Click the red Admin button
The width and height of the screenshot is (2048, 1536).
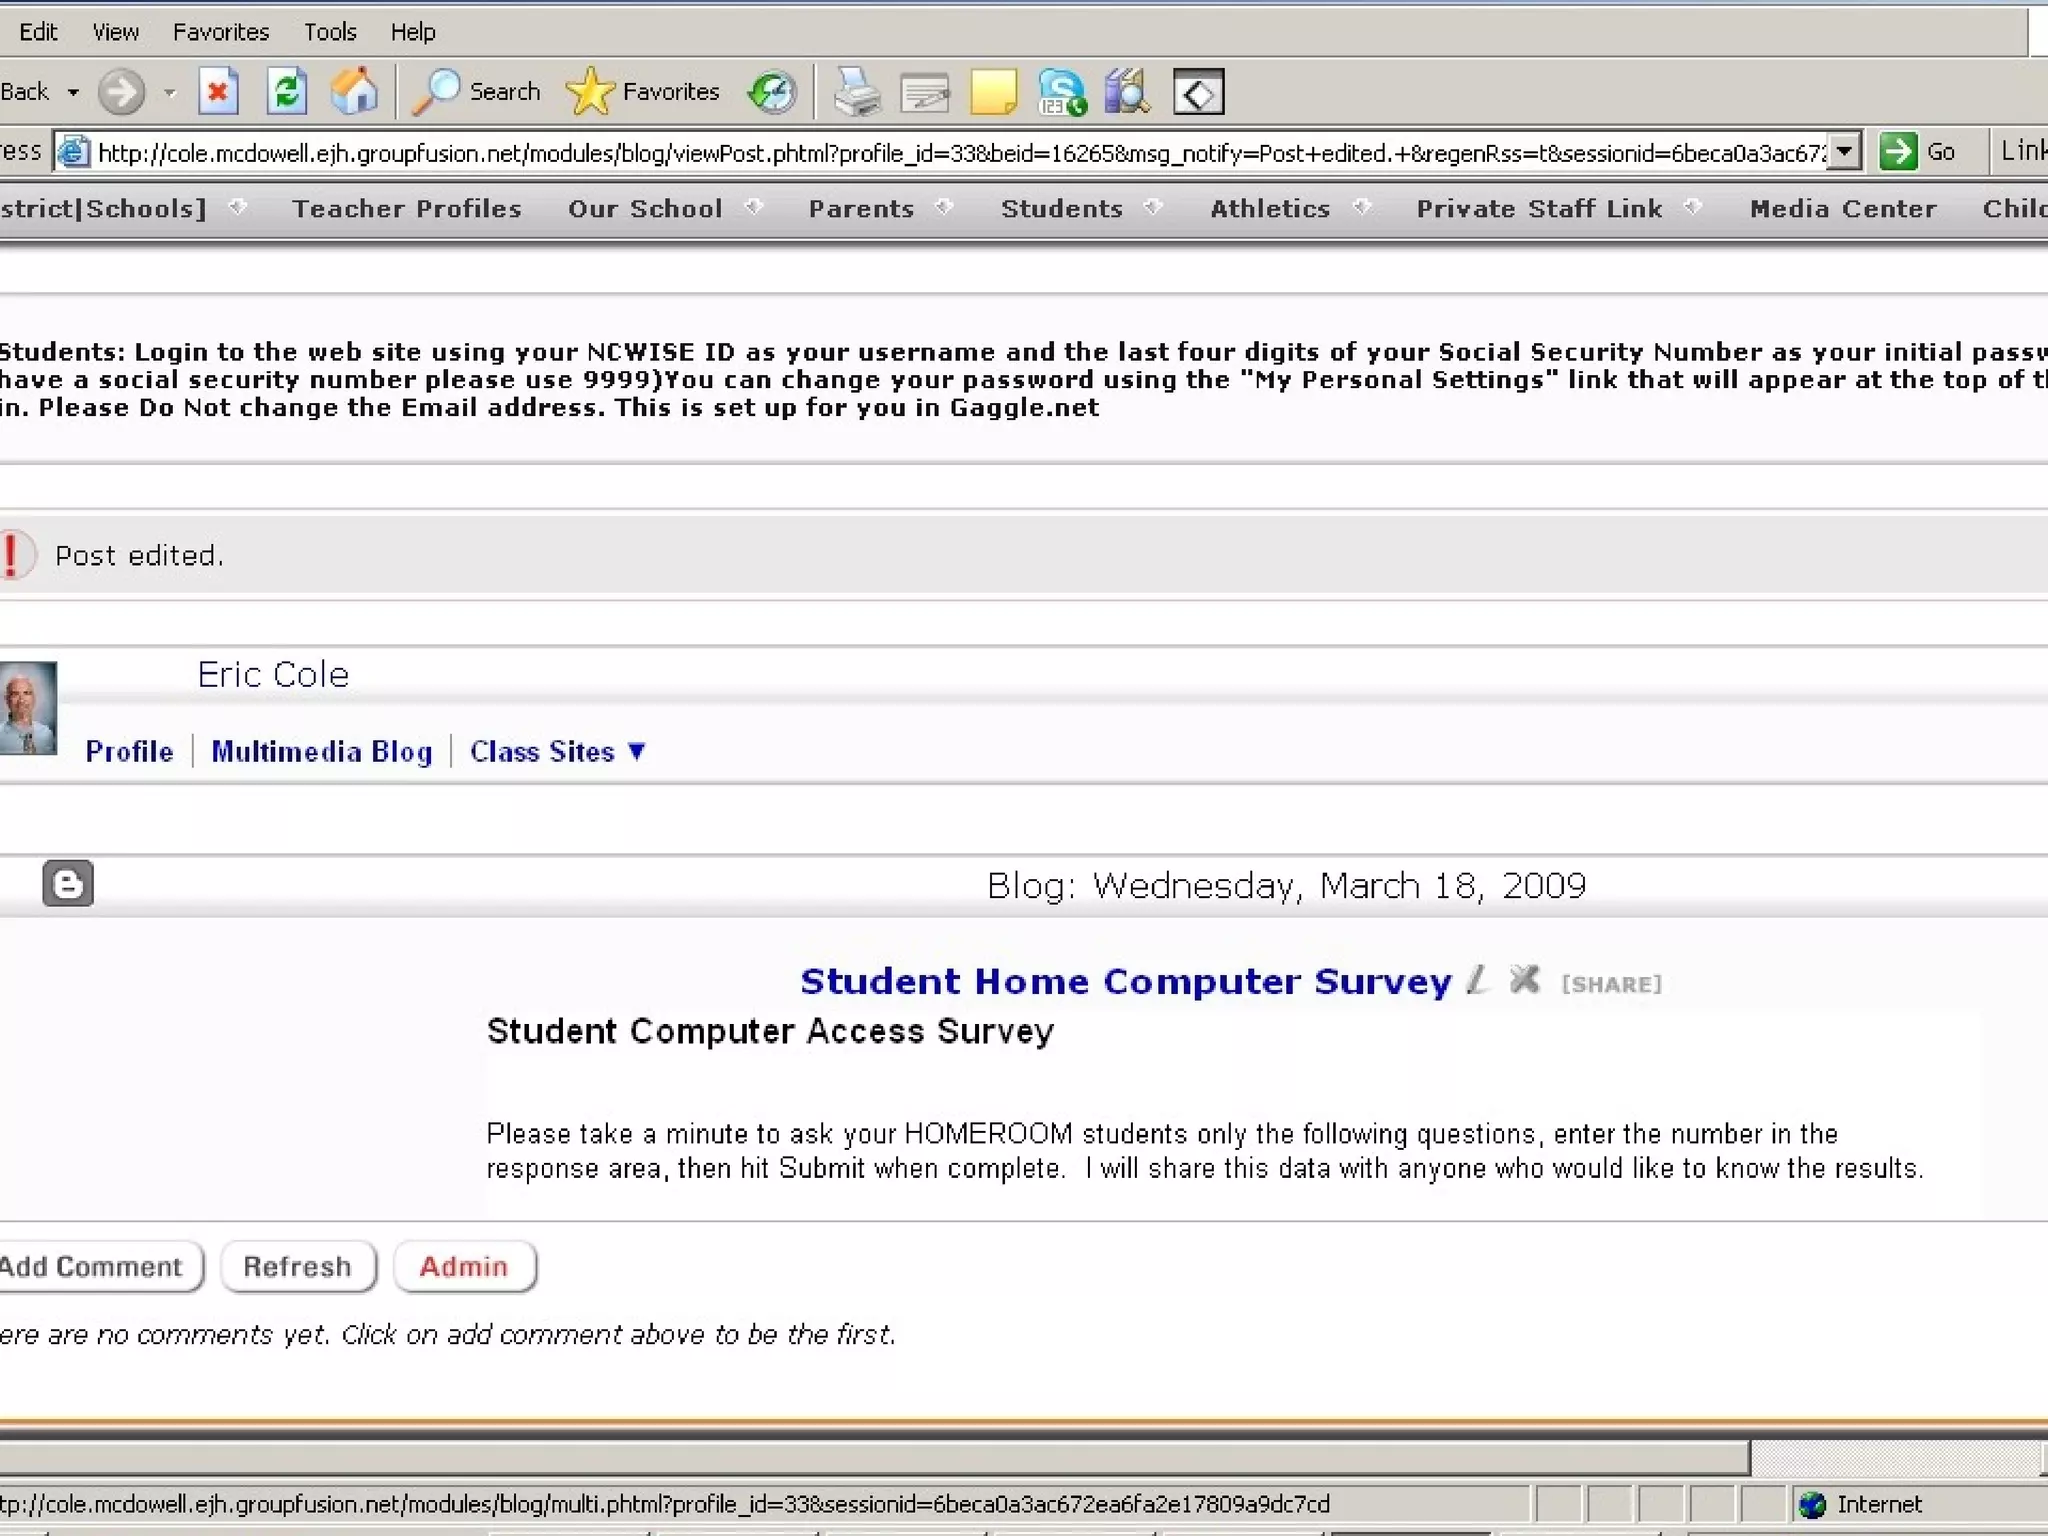coord(464,1267)
